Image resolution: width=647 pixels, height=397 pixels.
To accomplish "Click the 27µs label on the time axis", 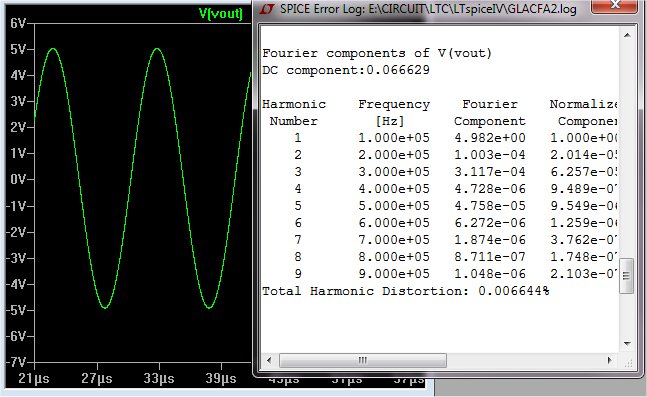I will [97, 378].
